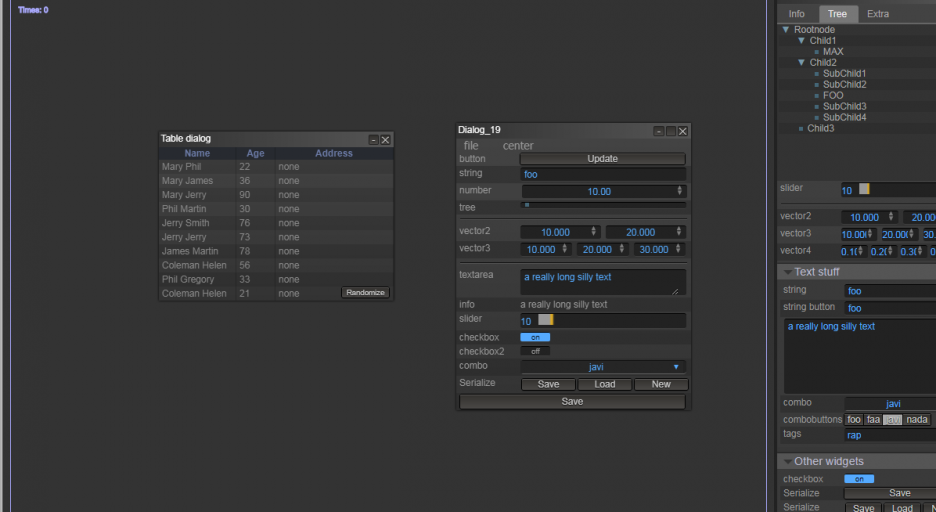The image size is (936, 512).
Task: Click the Update button in Dialog_19
Action: click(602, 159)
